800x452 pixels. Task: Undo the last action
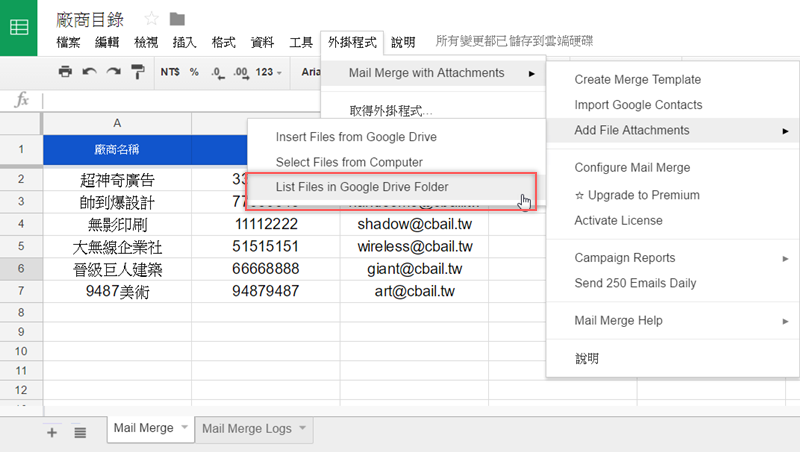pos(89,72)
